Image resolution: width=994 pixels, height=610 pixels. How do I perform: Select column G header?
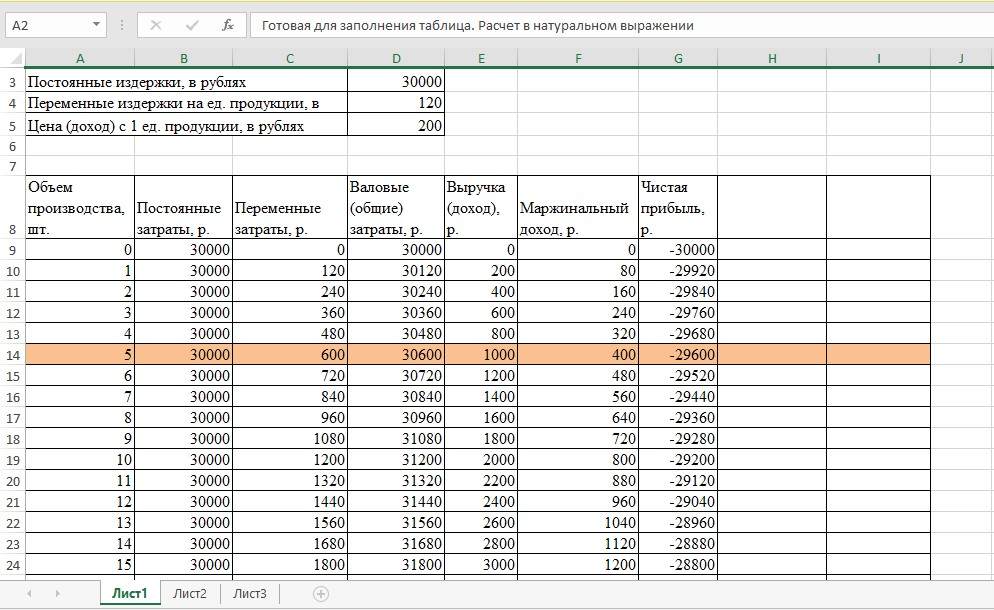pyautogui.click(x=678, y=58)
